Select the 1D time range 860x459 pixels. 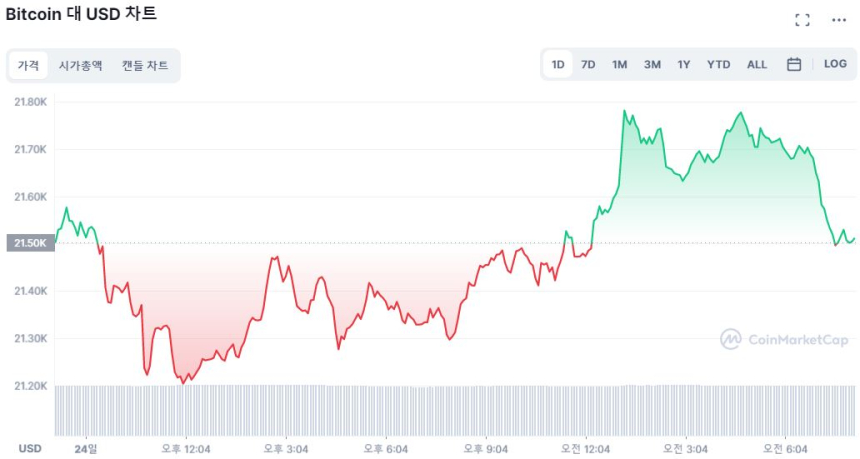tap(558, 65)
